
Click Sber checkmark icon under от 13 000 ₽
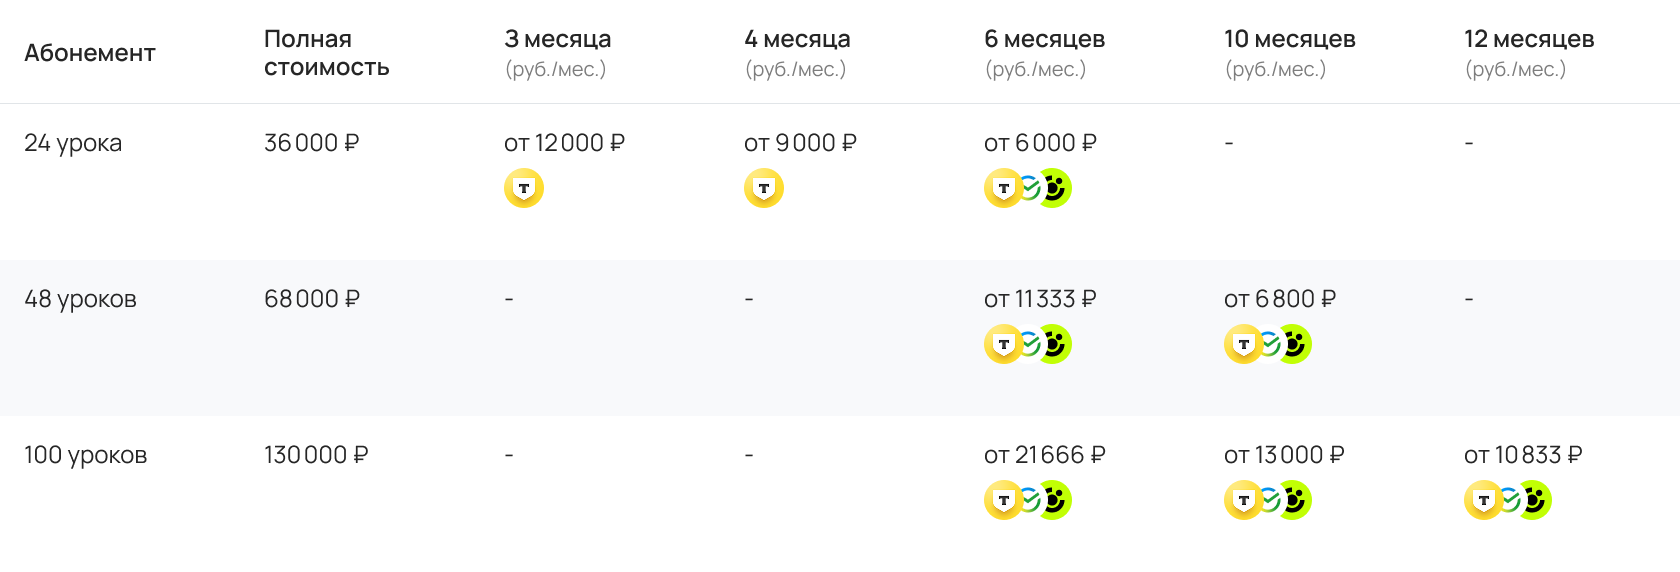(1269, 500)
